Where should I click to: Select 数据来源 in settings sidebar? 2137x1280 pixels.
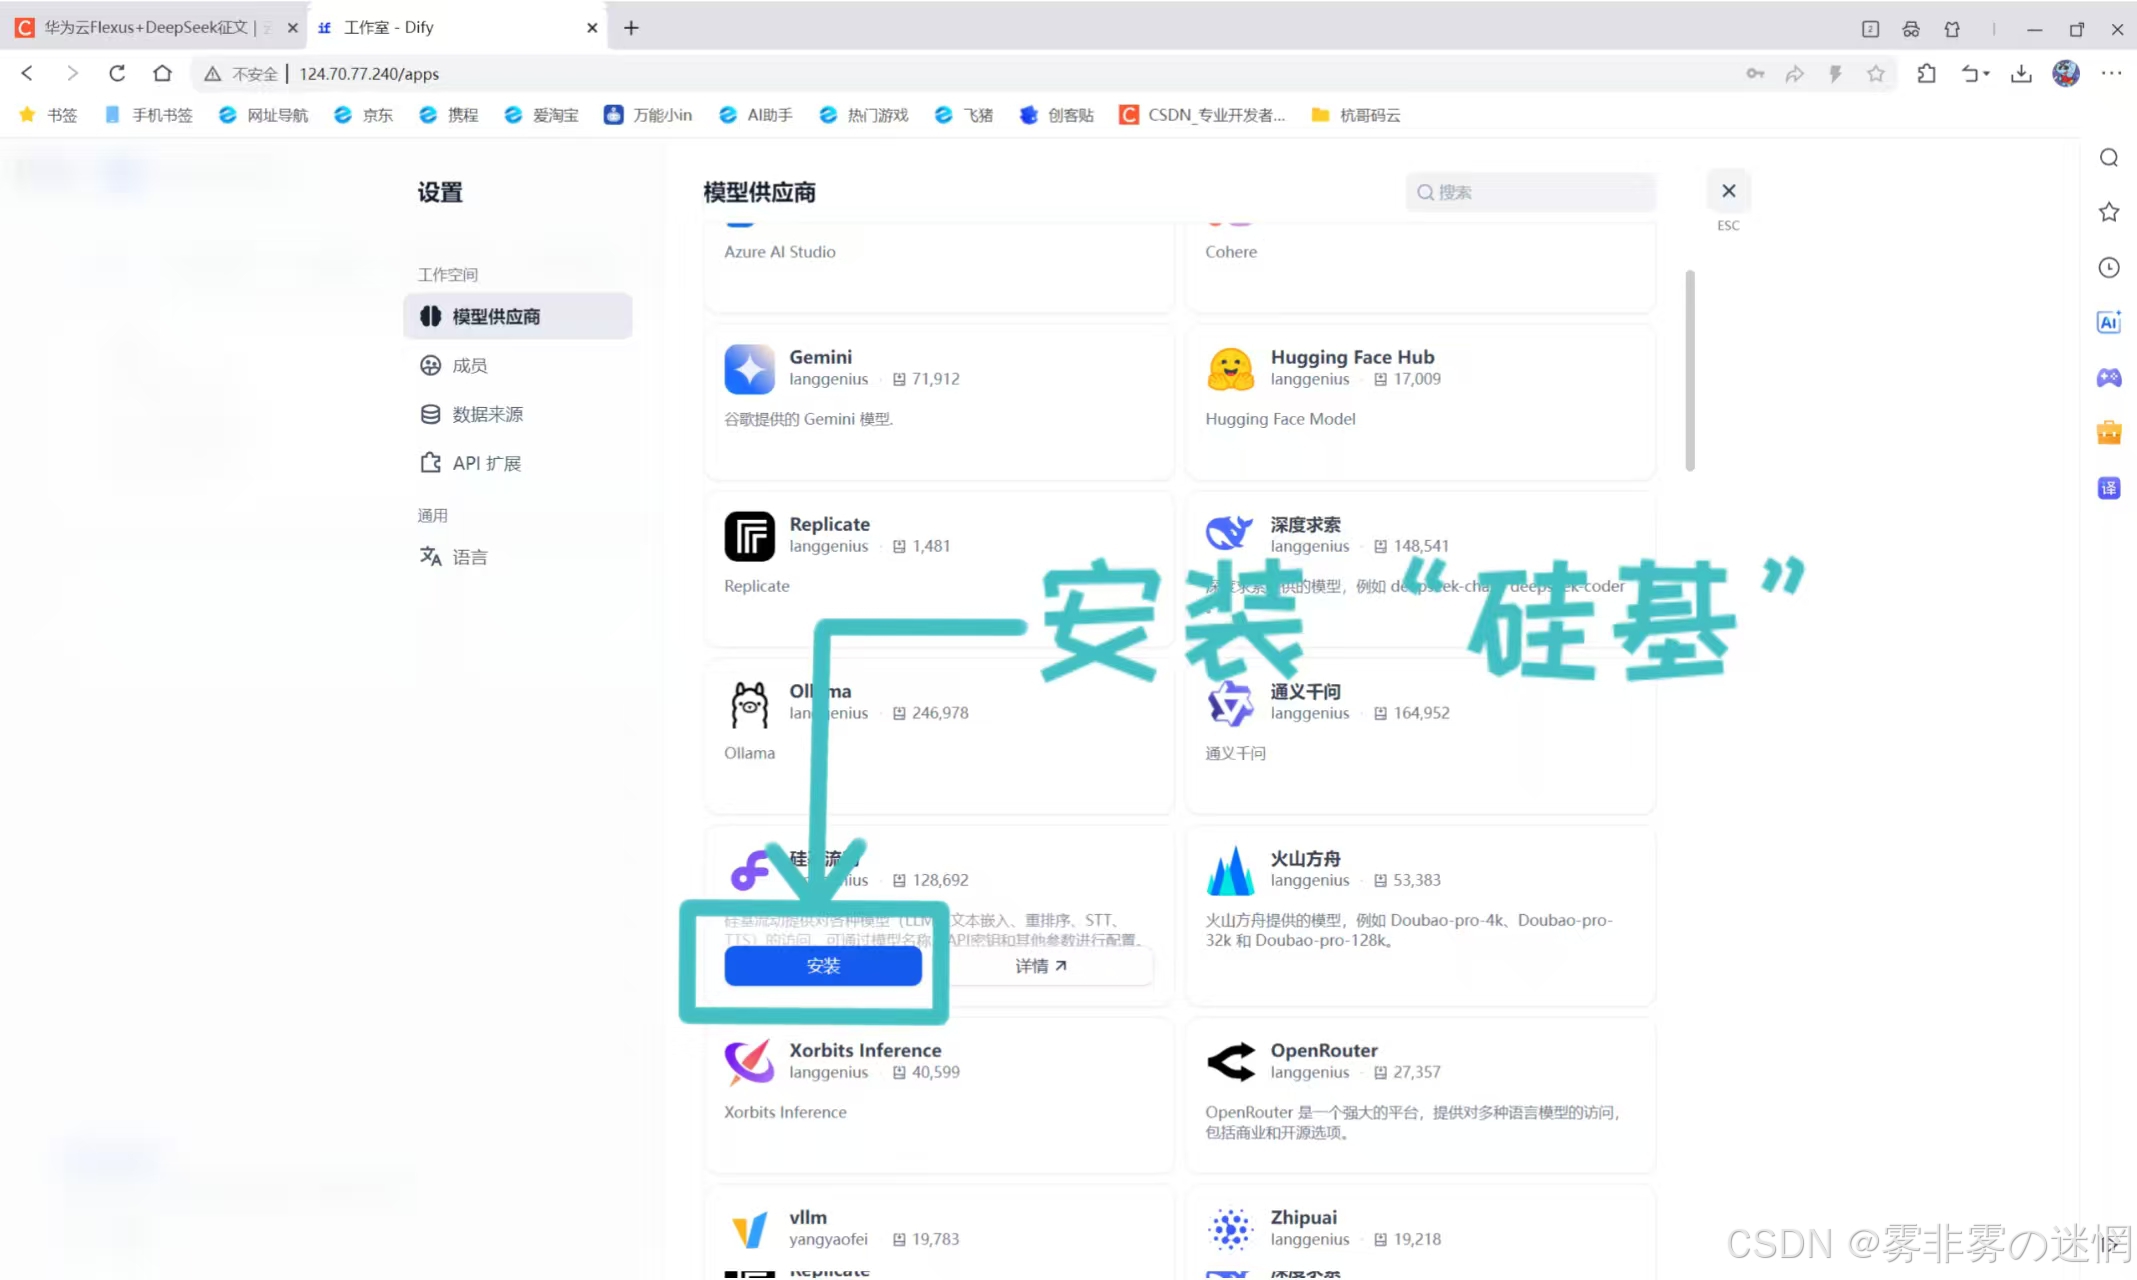518,414
